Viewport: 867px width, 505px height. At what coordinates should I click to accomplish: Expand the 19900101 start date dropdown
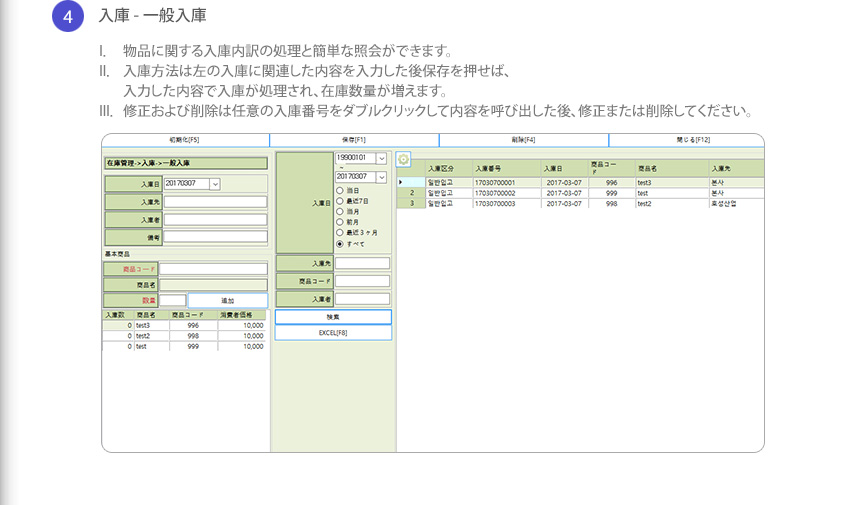381,158
